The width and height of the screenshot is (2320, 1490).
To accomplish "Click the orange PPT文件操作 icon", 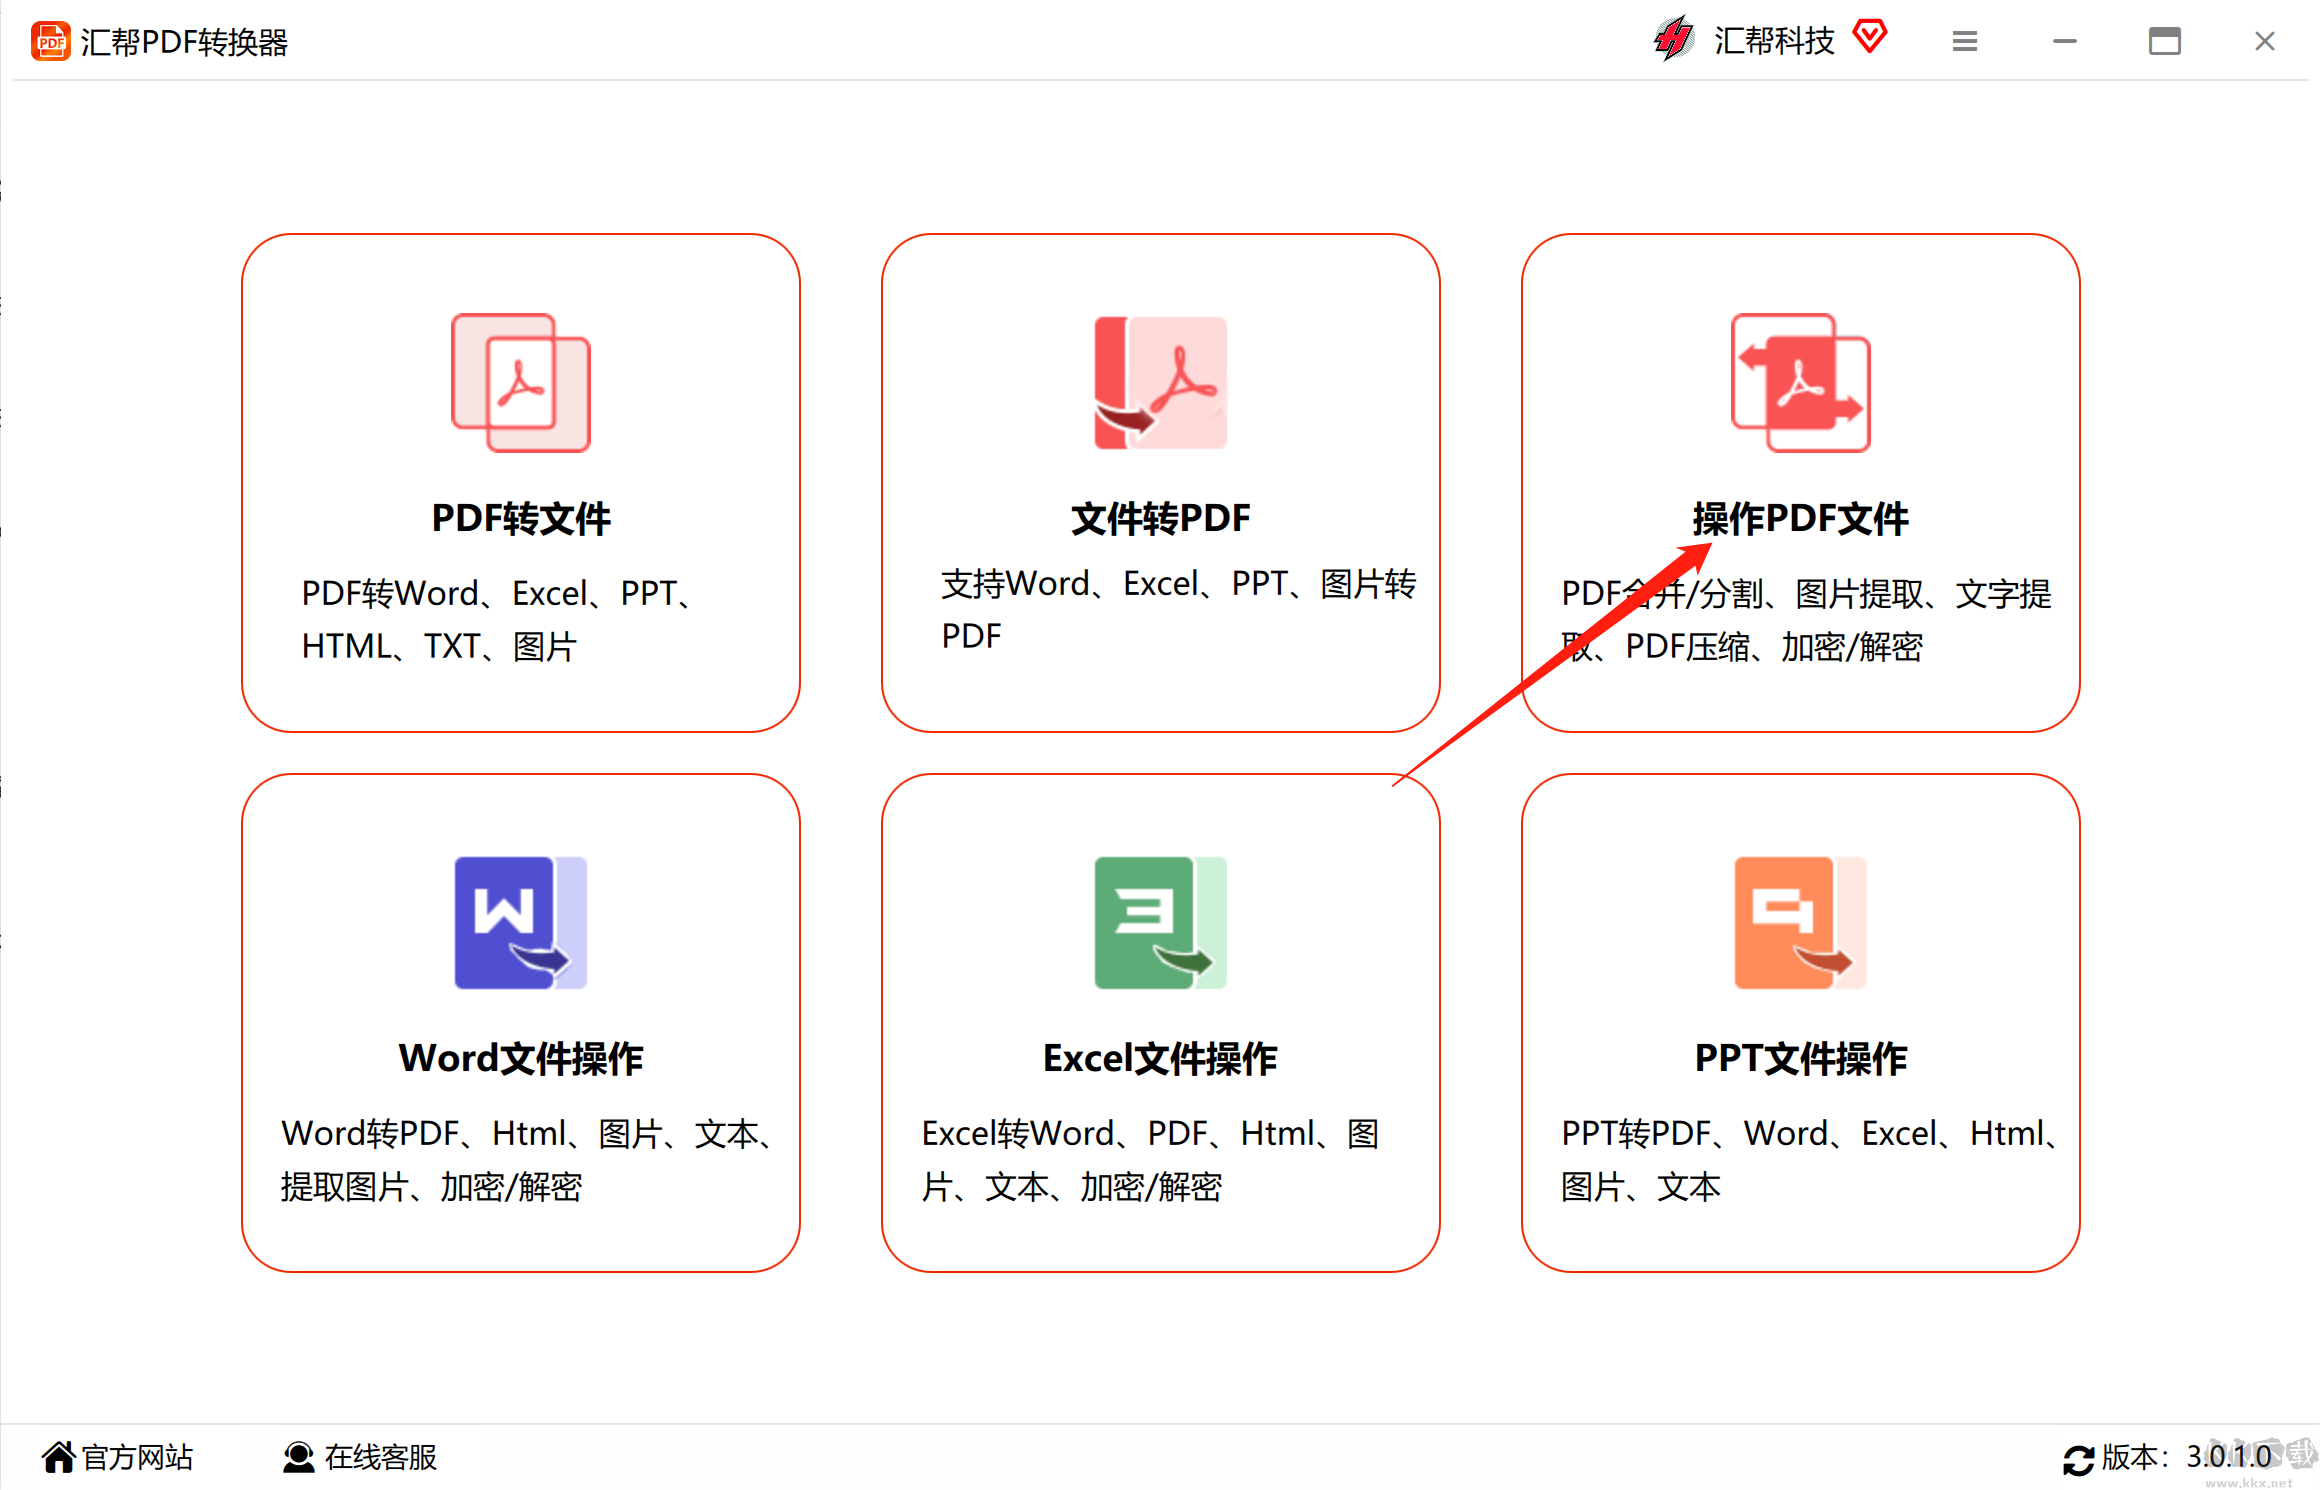I will coord(1800,922).
